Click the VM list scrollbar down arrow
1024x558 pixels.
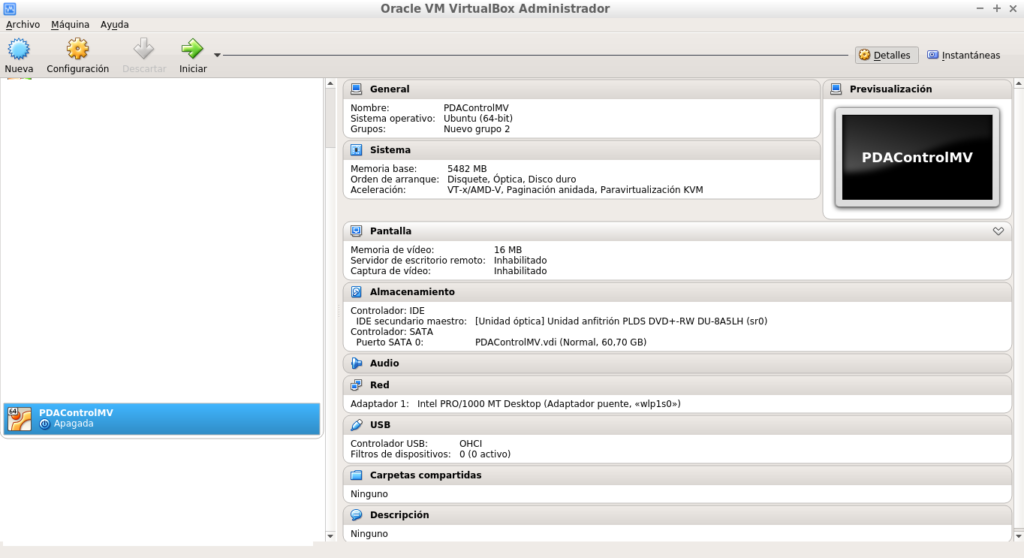click(330, 536)
